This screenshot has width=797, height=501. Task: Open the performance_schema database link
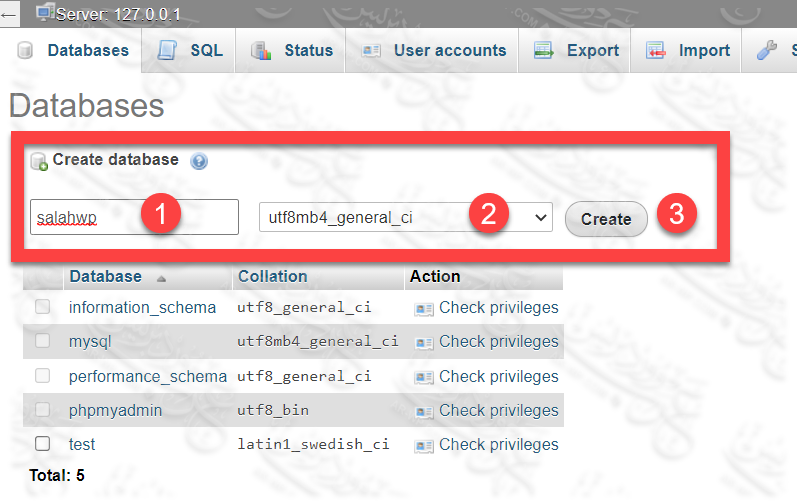click(x=147, y=376)
